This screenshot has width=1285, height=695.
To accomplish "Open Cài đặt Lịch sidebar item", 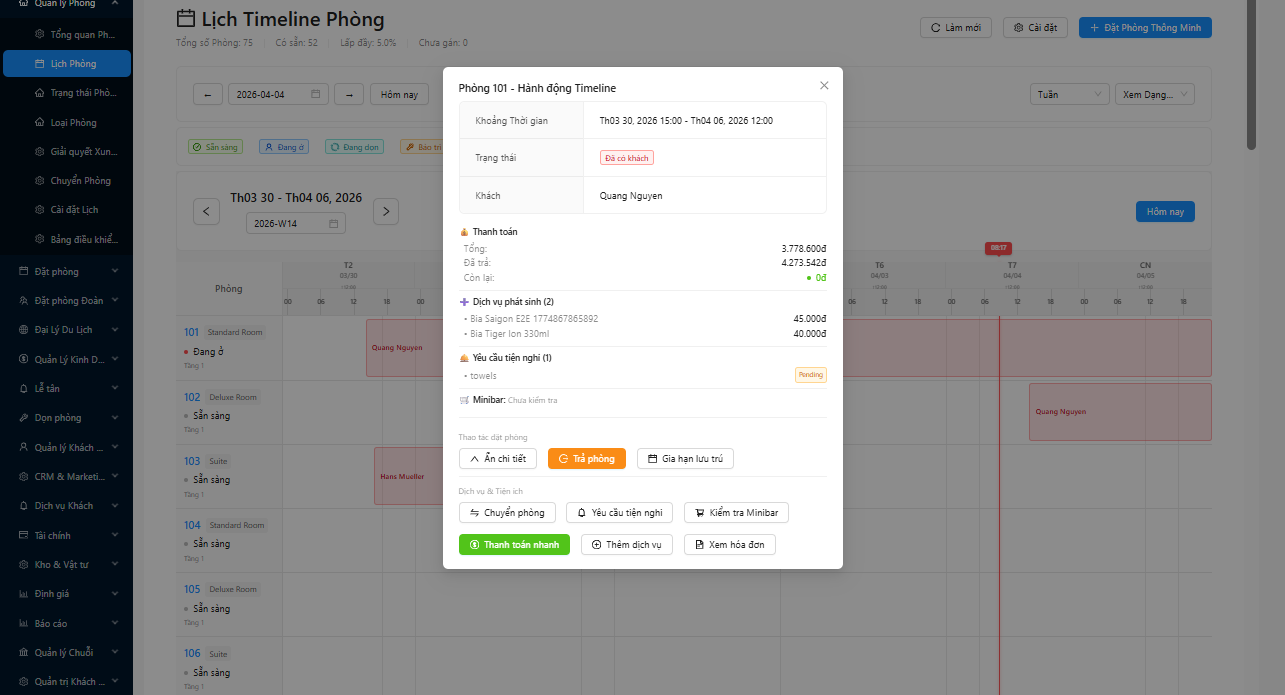I will (x=67, y=210).
